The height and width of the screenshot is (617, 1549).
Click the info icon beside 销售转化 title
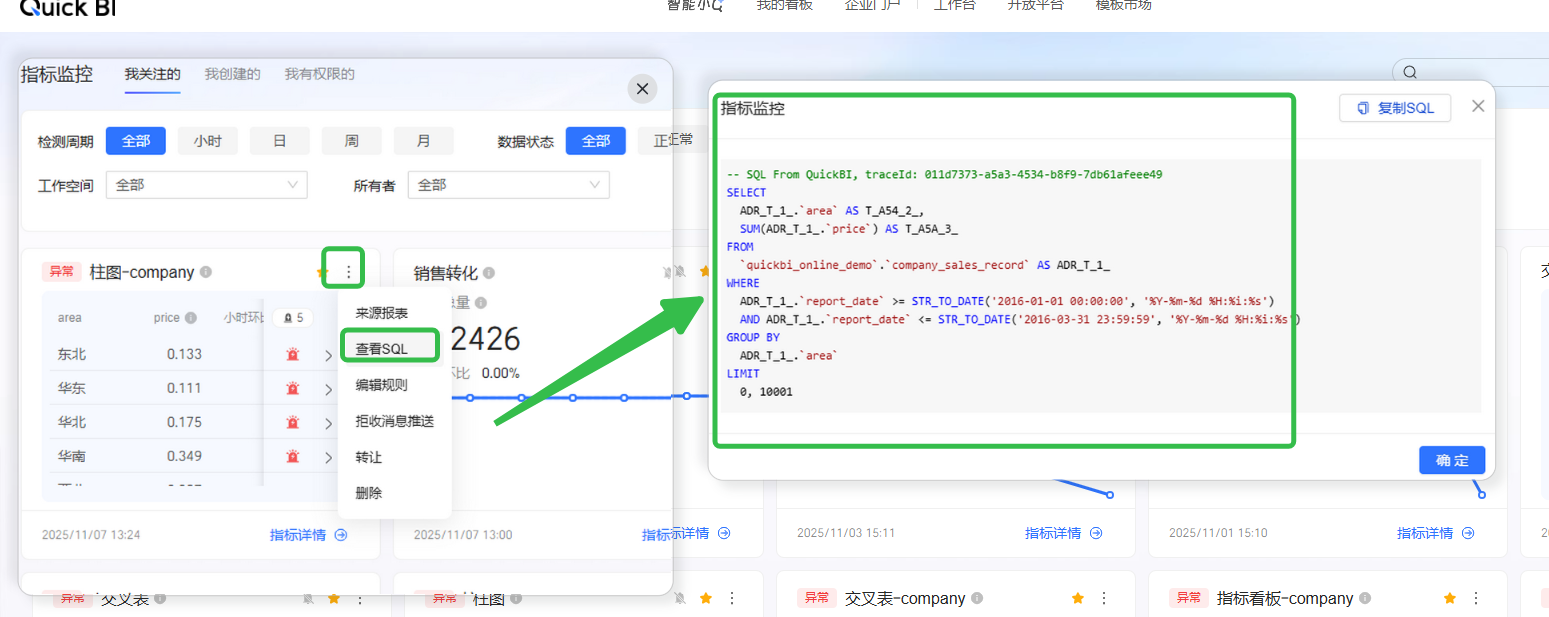[x=489, y=273]
